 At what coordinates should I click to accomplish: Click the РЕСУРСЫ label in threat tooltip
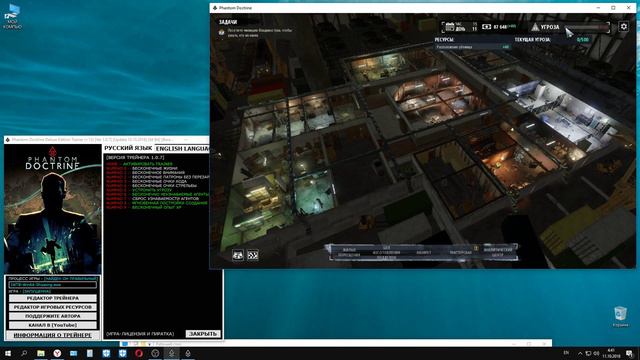tap(444, 40)
